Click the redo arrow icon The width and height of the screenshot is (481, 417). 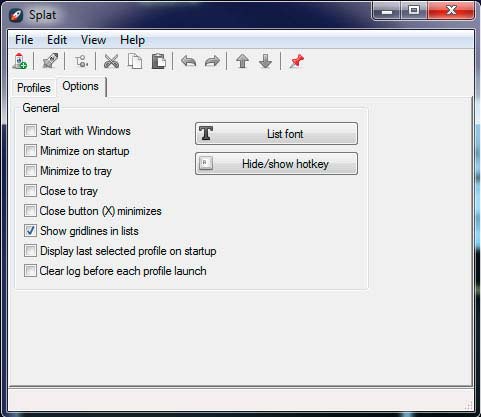tap(212, 61)
